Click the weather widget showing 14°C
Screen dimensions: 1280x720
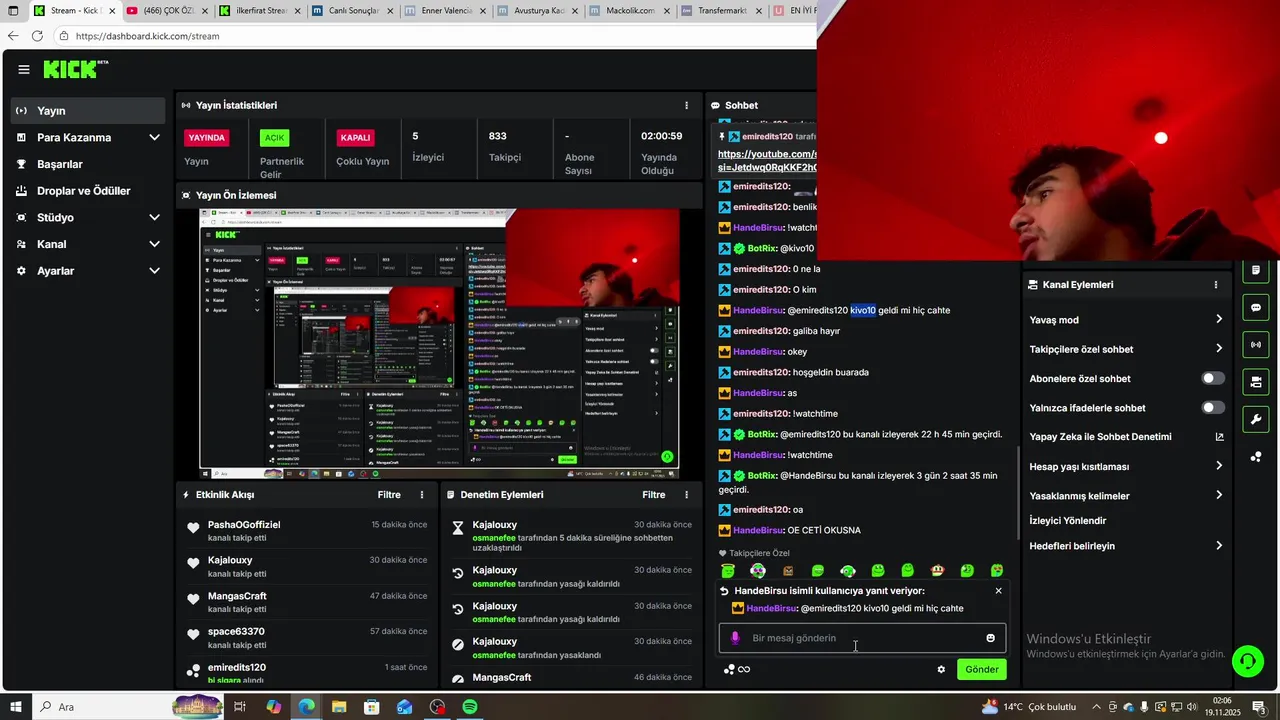click(x=1029, y=707)
